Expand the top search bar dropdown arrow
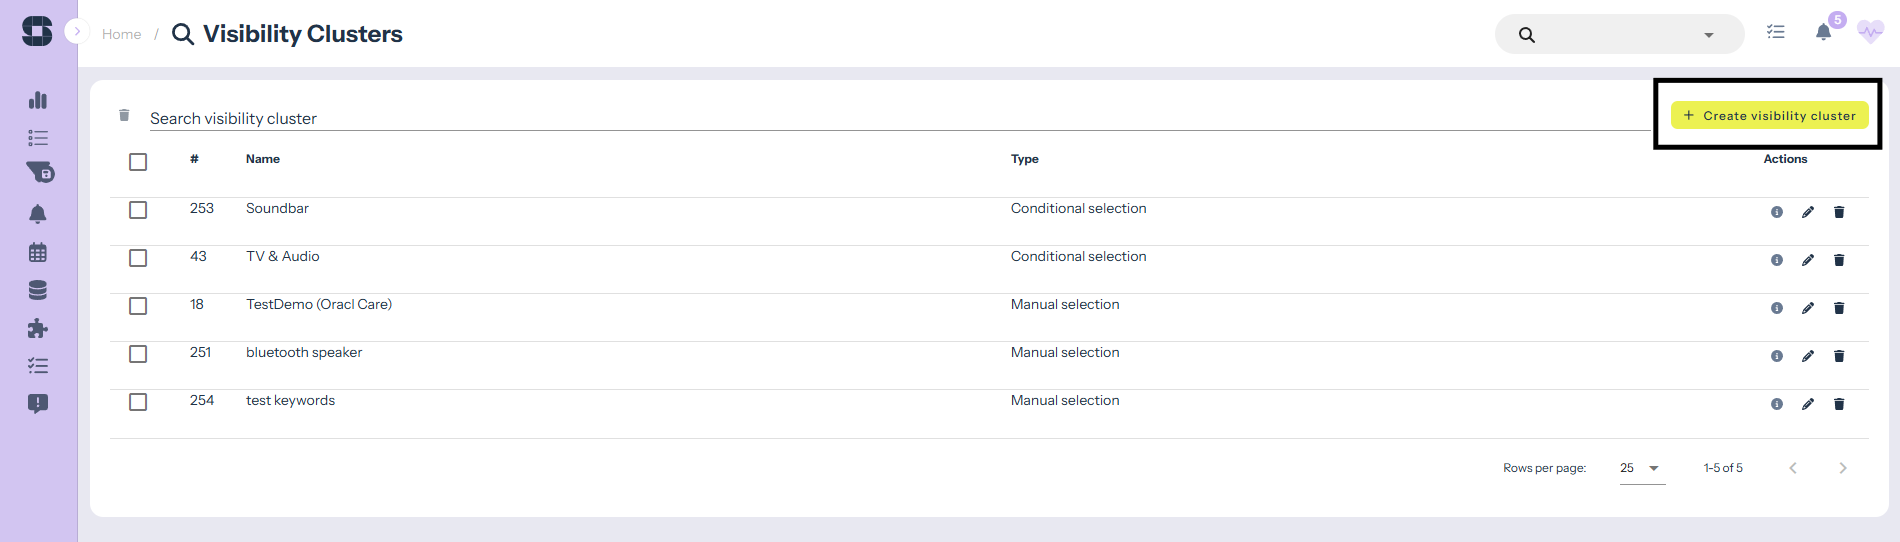 [1708, 35]
